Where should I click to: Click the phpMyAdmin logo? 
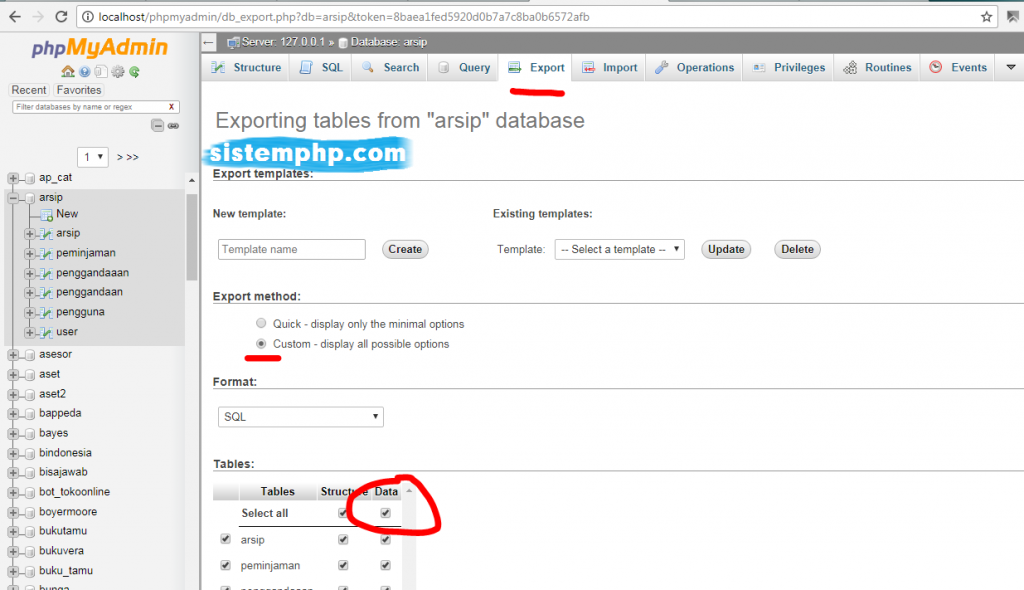(99, 47)
